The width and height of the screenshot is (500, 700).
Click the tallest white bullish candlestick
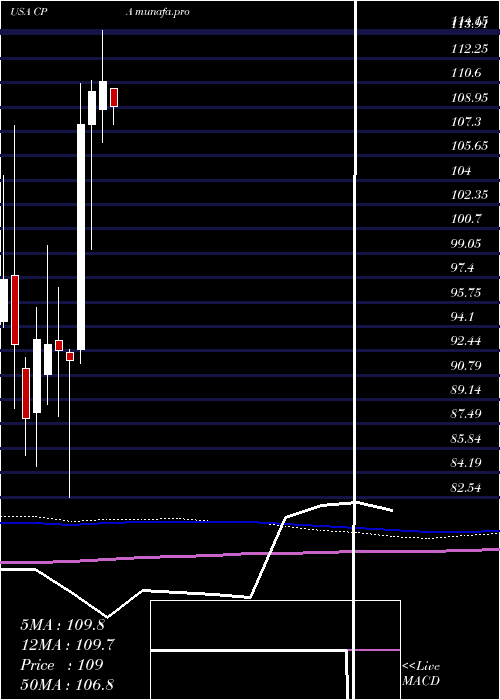81,237
